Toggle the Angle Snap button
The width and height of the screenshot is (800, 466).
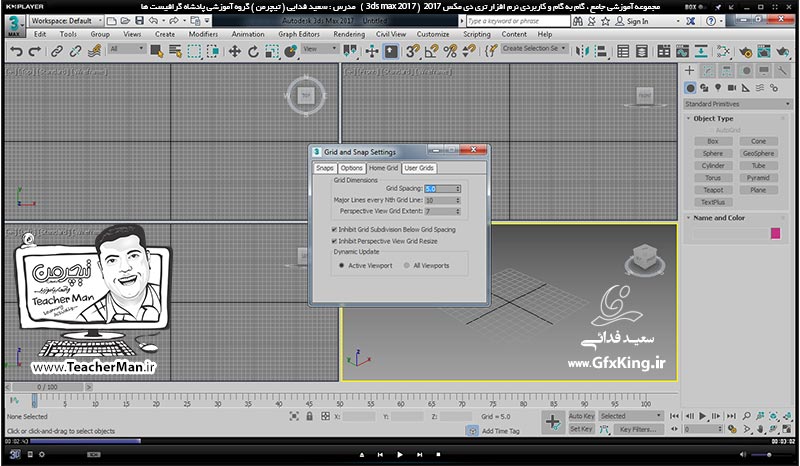pos(431,51)
